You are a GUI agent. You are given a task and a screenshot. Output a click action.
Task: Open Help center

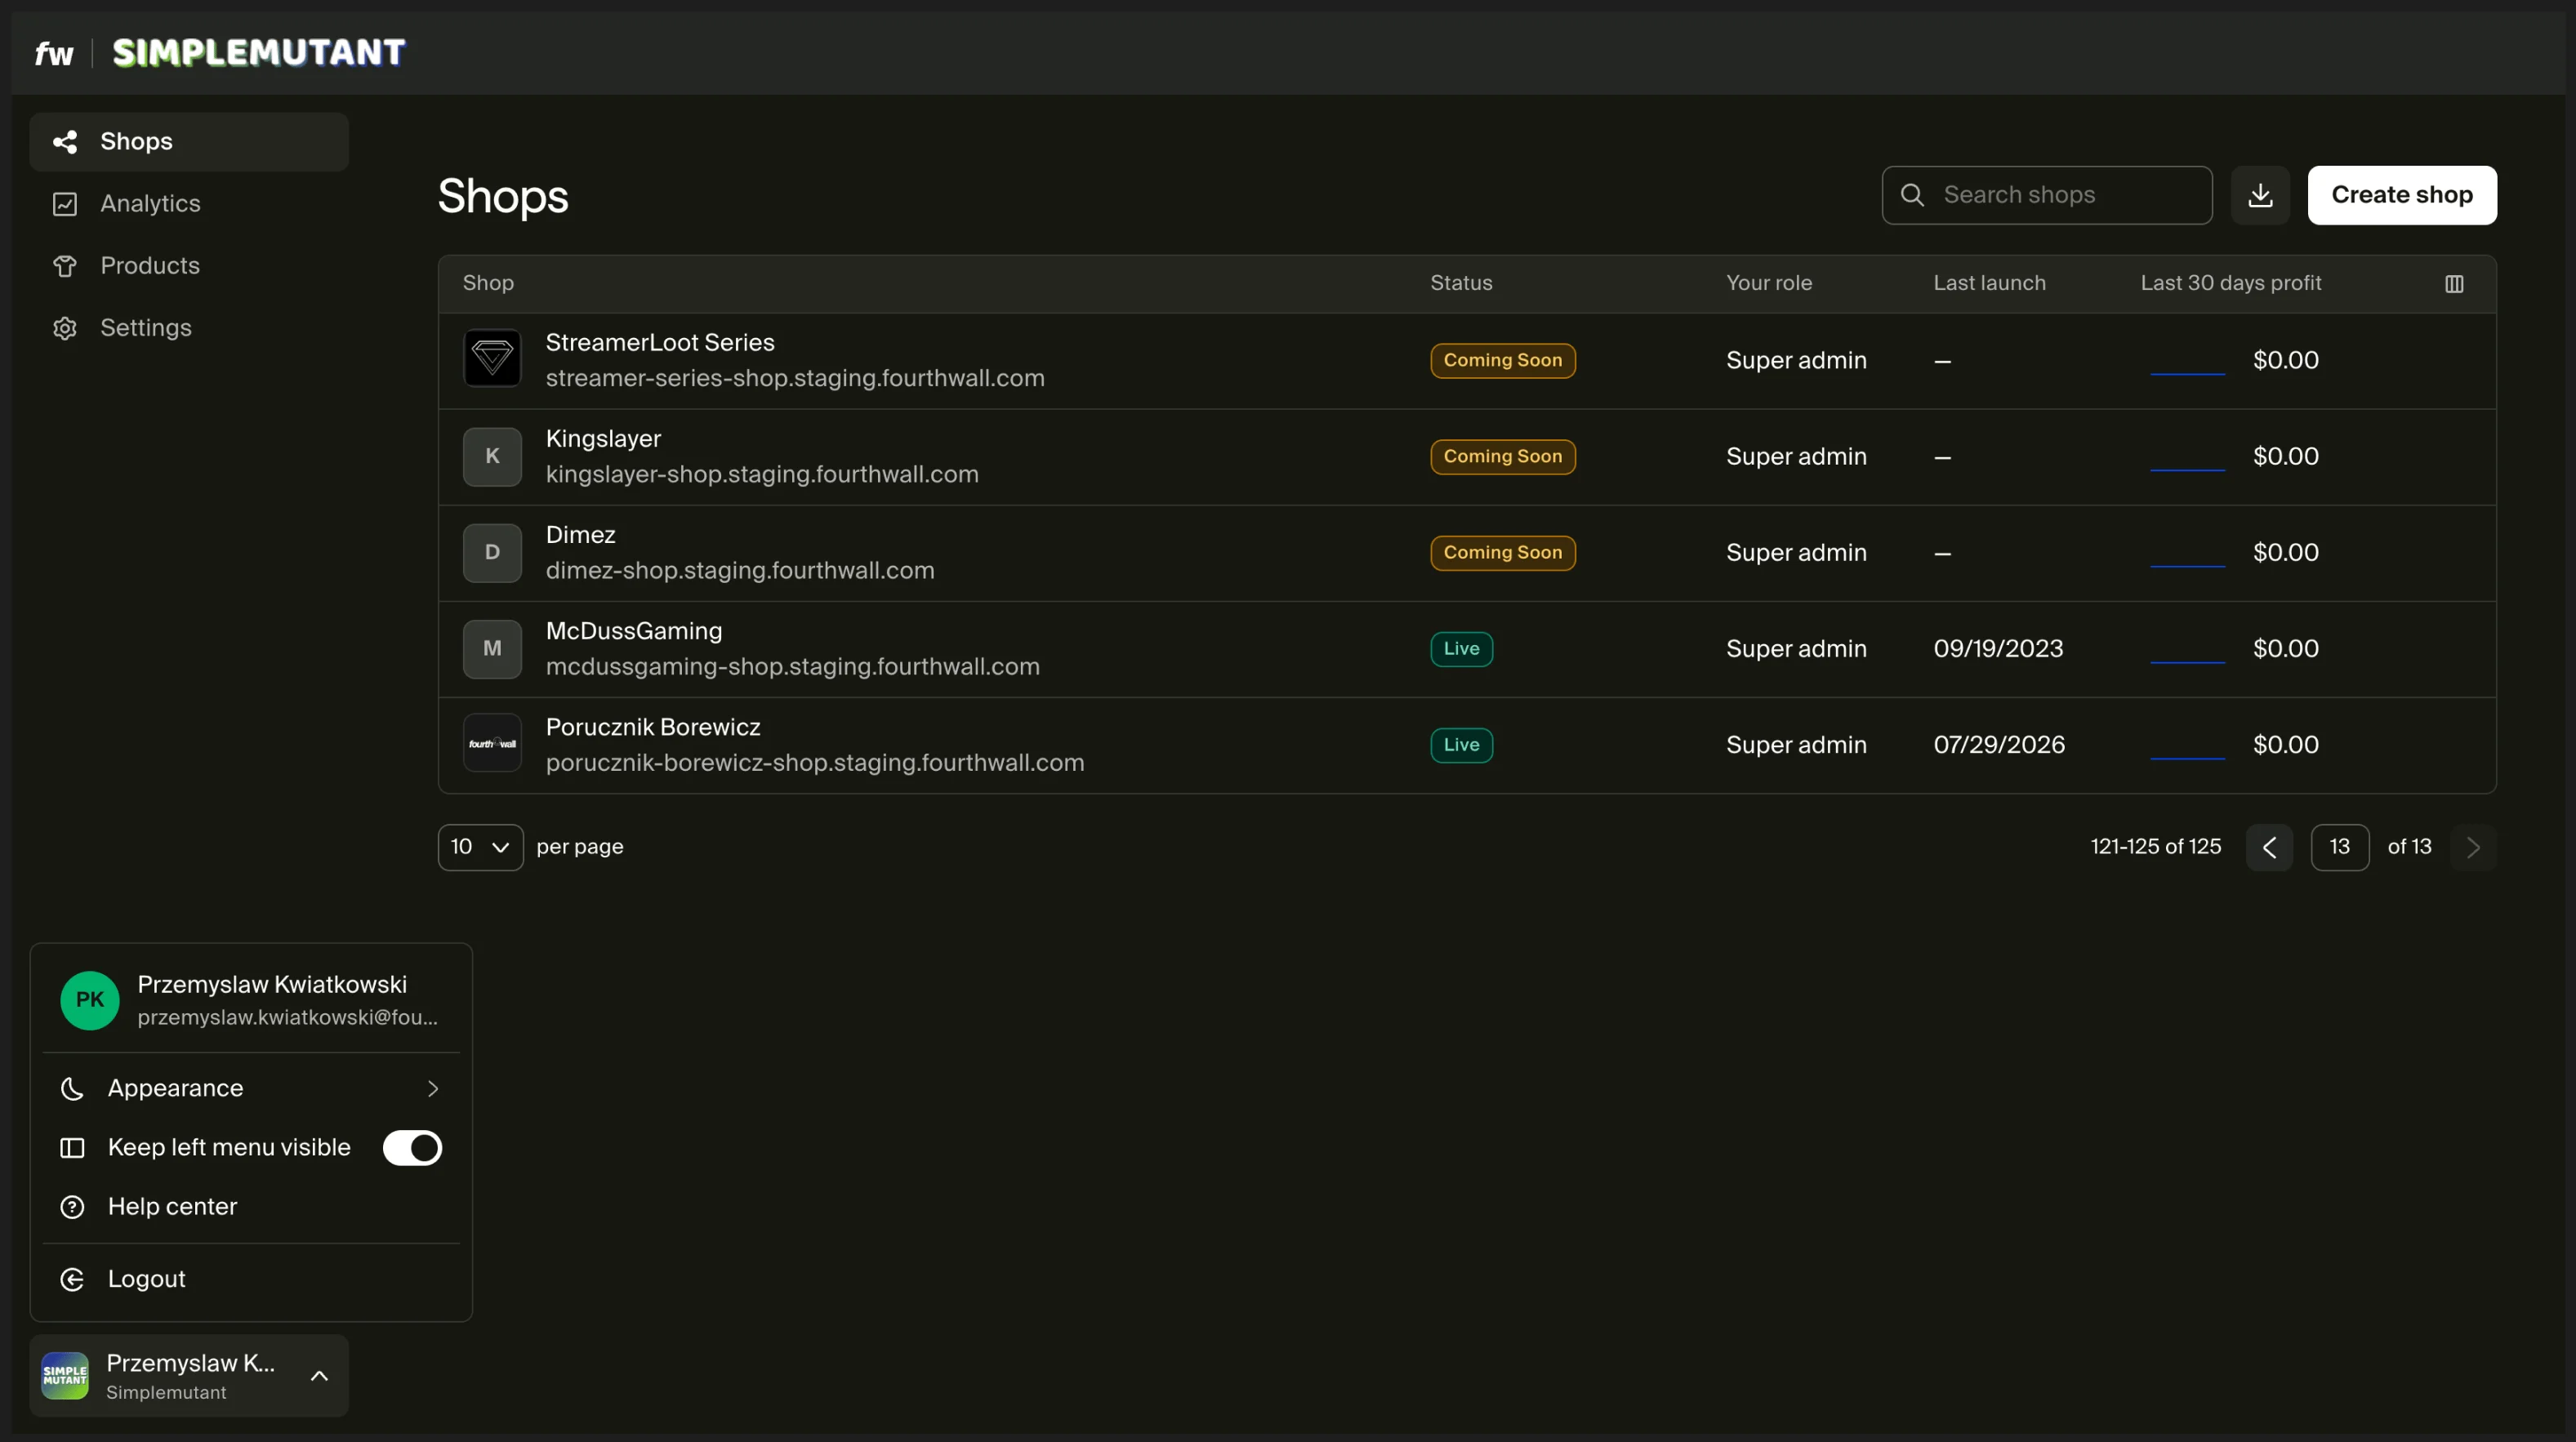[x=250, y=1207]
